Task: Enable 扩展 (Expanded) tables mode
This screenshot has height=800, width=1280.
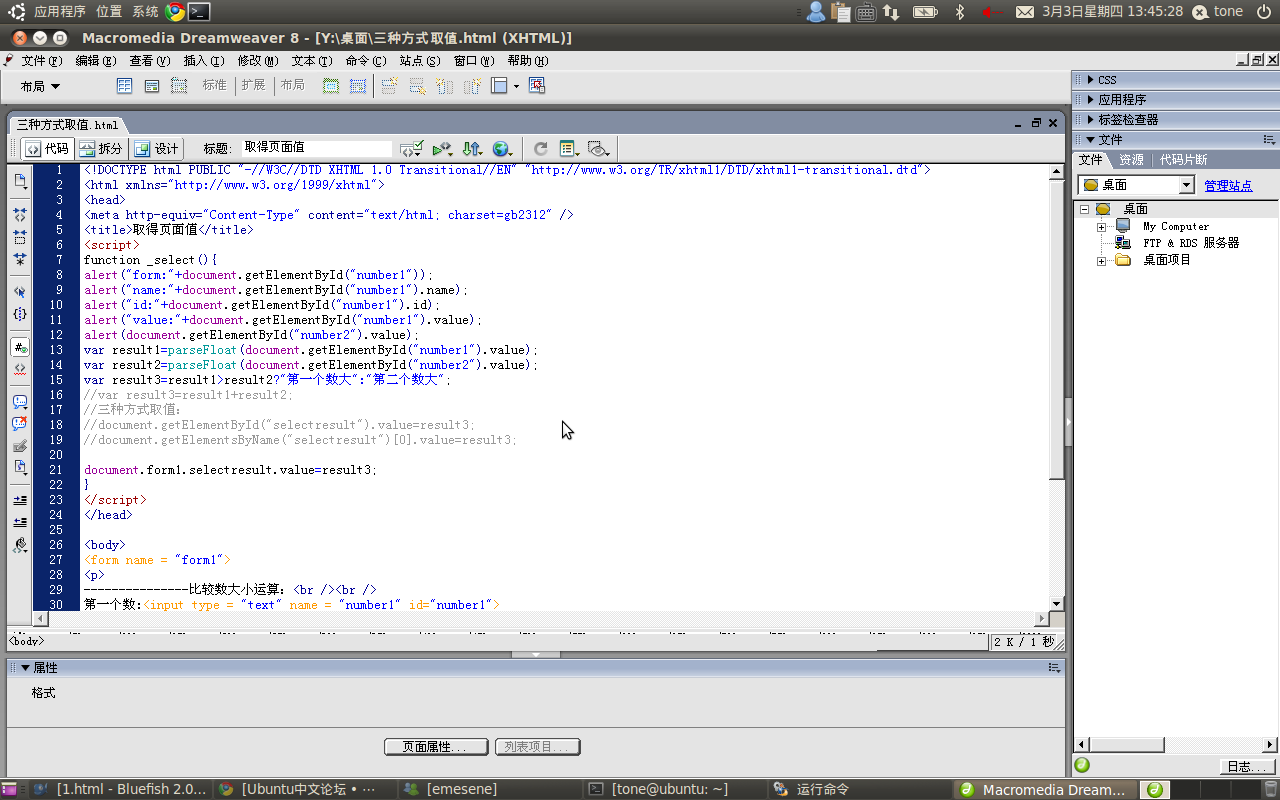Action: coord(254,86)
